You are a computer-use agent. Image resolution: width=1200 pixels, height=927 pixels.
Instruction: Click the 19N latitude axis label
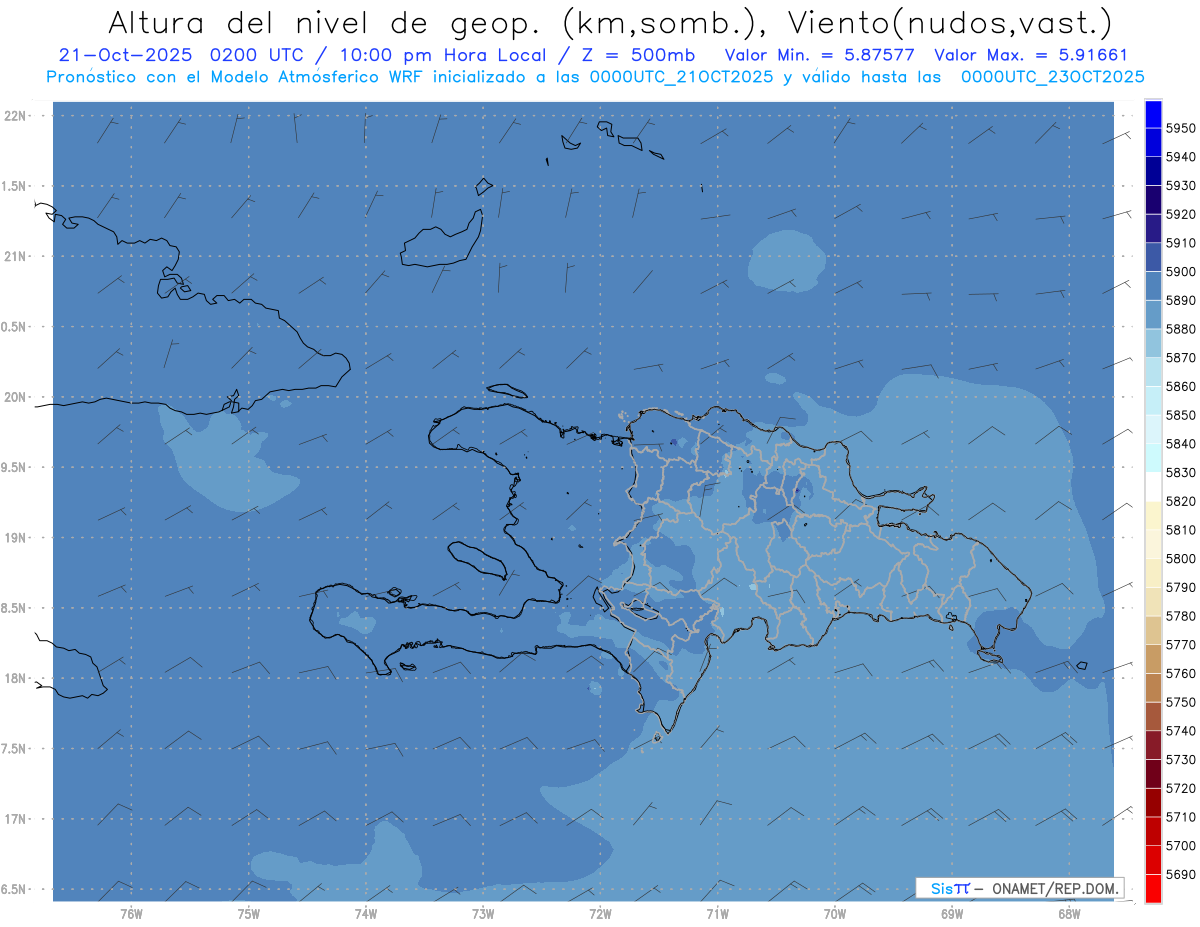coord(14,538)
